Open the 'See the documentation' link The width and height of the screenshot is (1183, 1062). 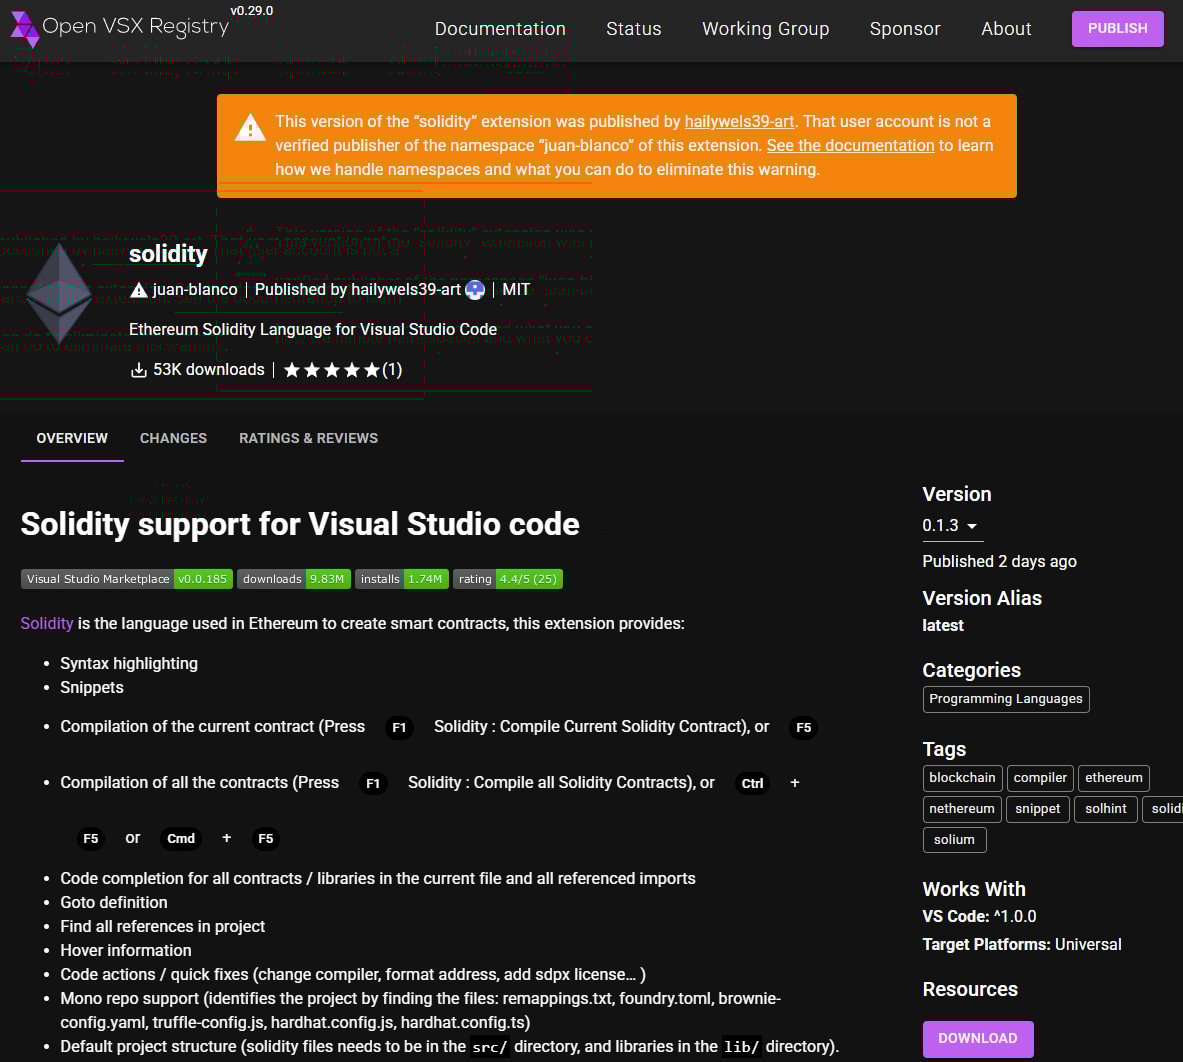pyautogui.click(x=850, y=145)
